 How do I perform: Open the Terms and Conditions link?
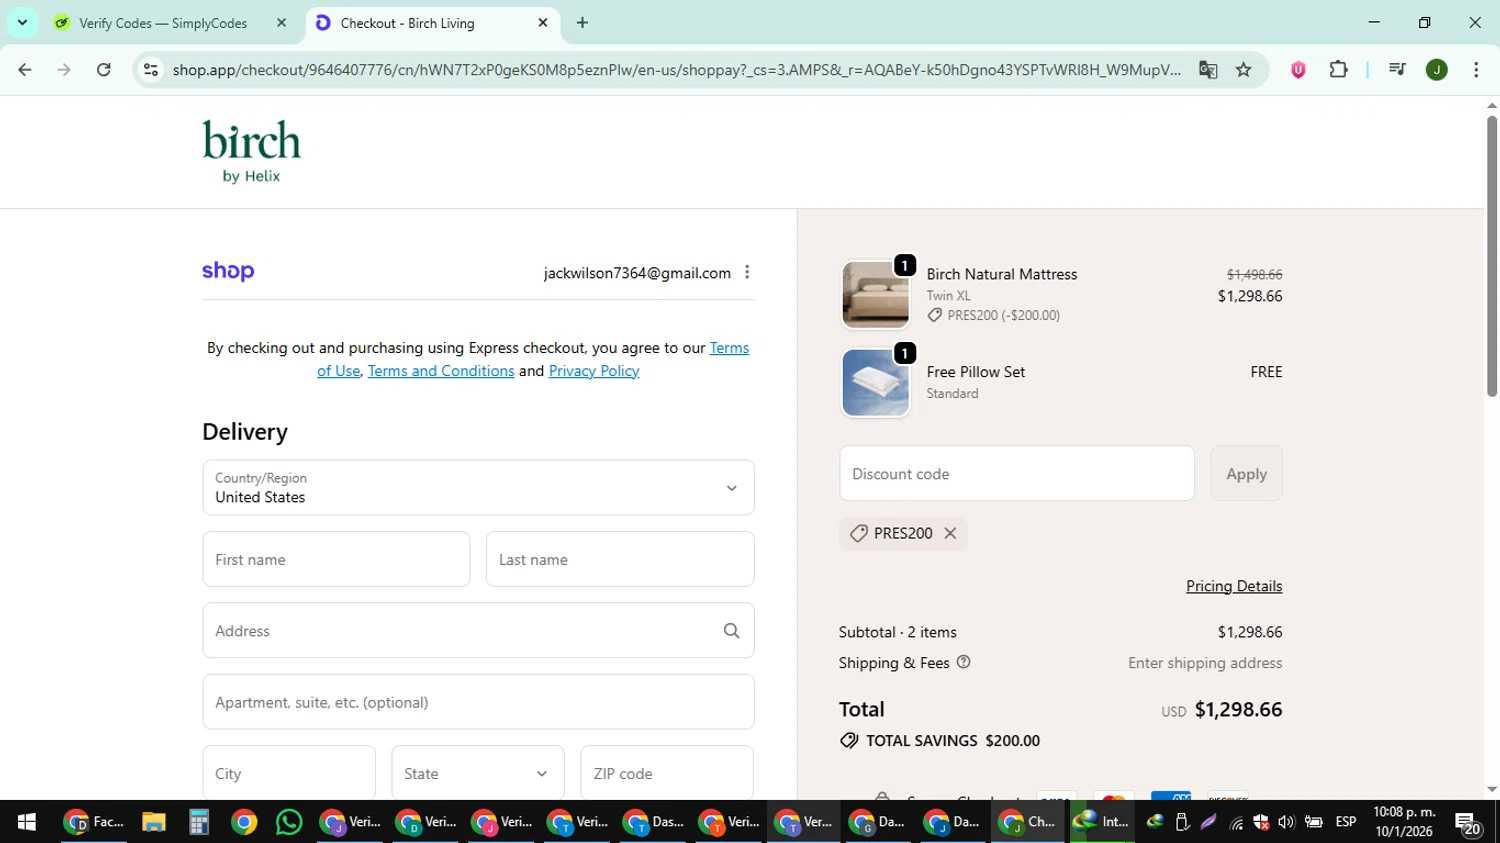(x=441, y=371)
